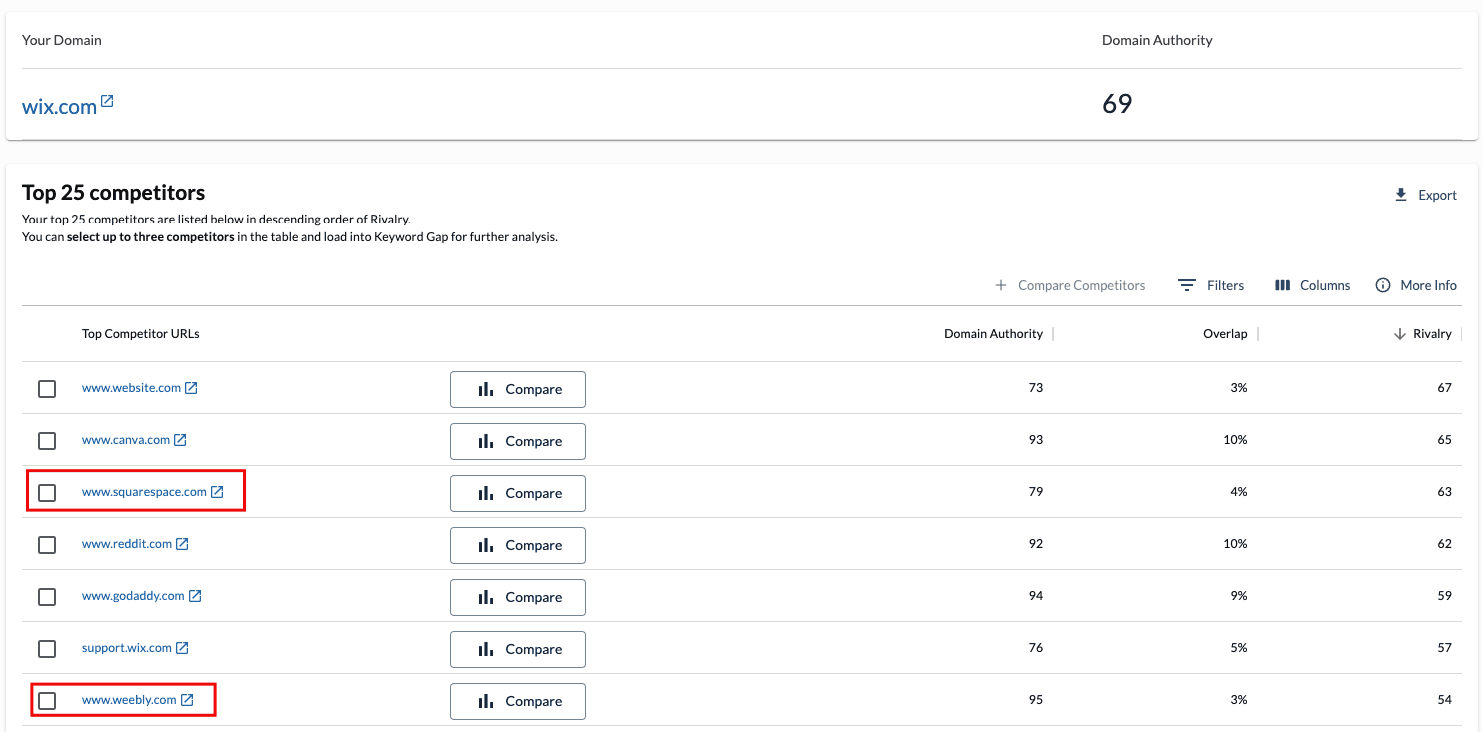Screen dimensions: 1482x732
Task: Open external link icon next to www.godaddy.com
Action: pos(195,596)
